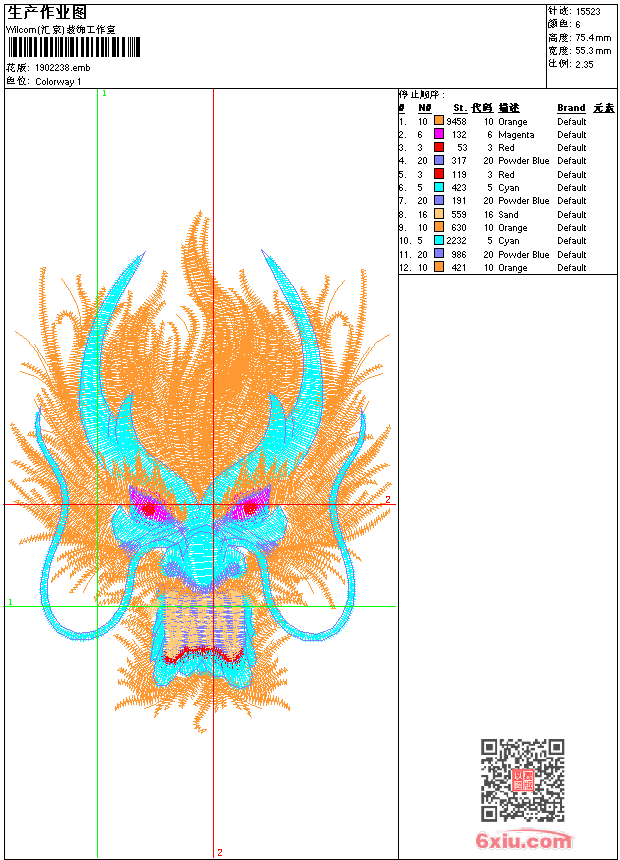The height and width of the screenshot is (860, 620).
Task: Select the Red swatch beside 53 stitches
Action: [x=439, y=148]
